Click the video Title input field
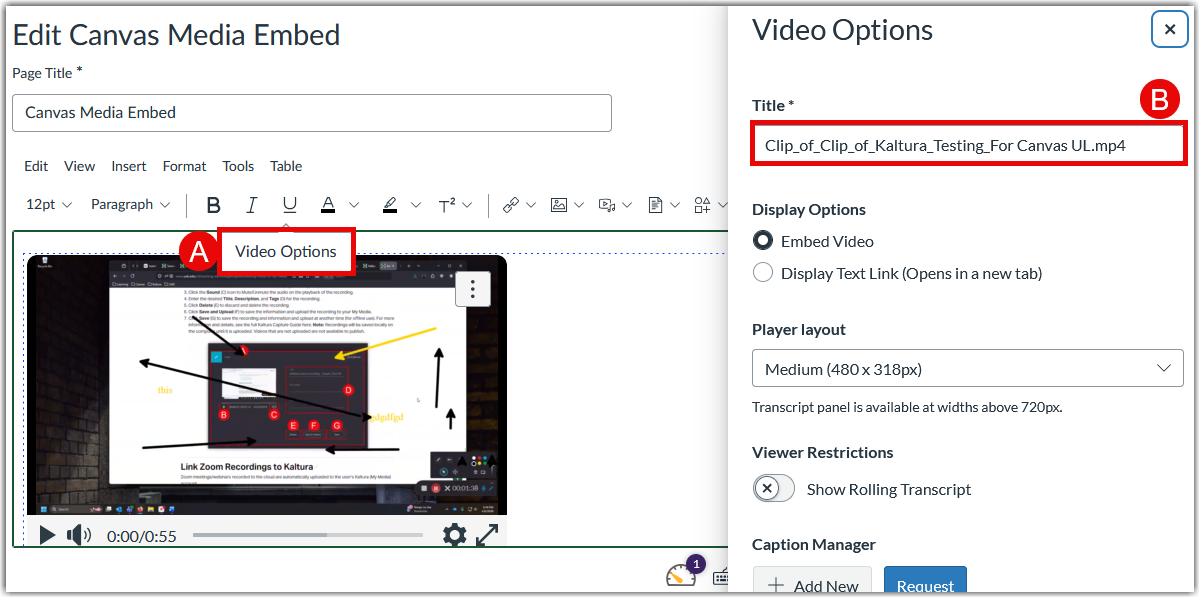Viewport: 1200px width, 598px height. pyautogui.click(x=968, y=145)
